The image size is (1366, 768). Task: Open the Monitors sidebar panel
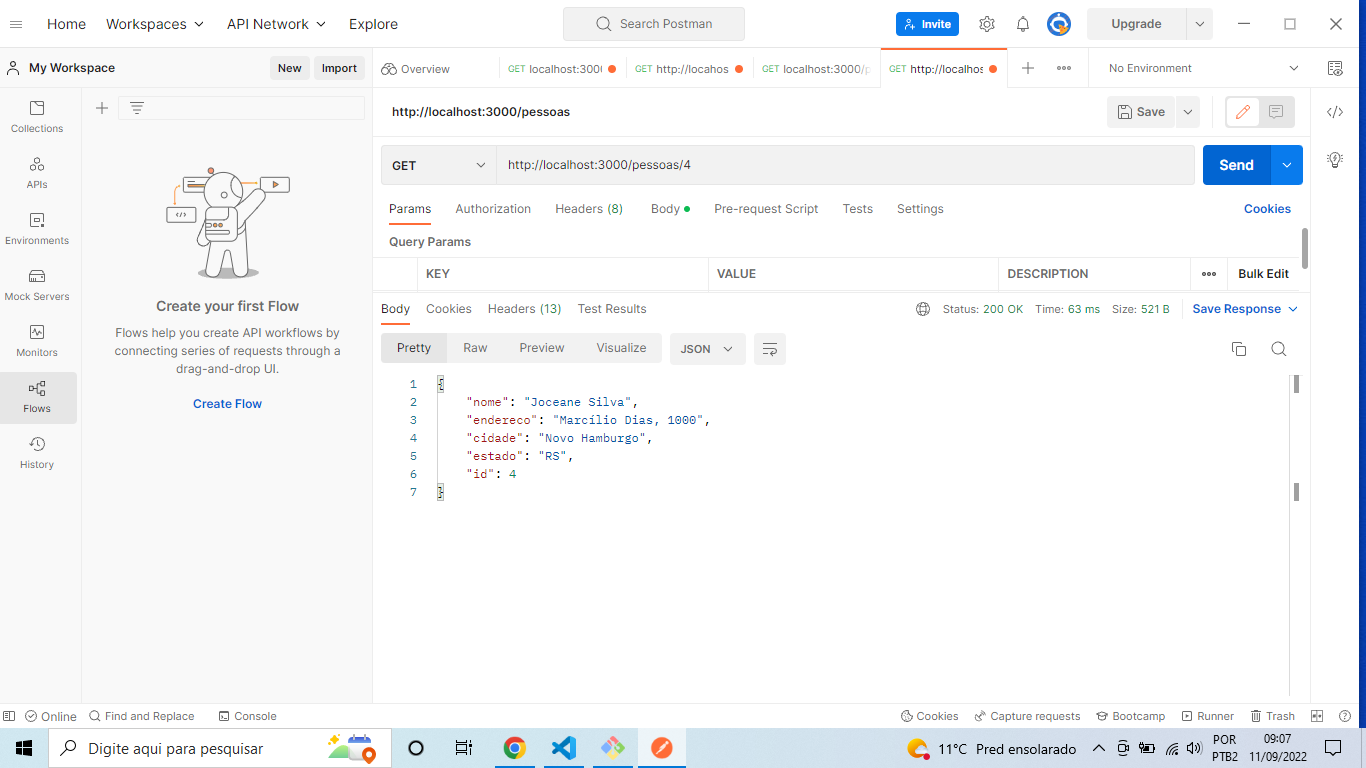[37, 341]
